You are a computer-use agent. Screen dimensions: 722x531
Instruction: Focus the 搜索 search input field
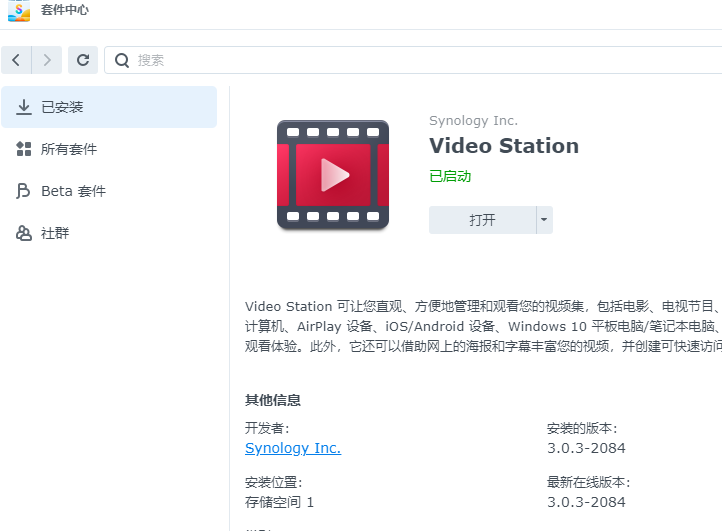pos(400,60)
